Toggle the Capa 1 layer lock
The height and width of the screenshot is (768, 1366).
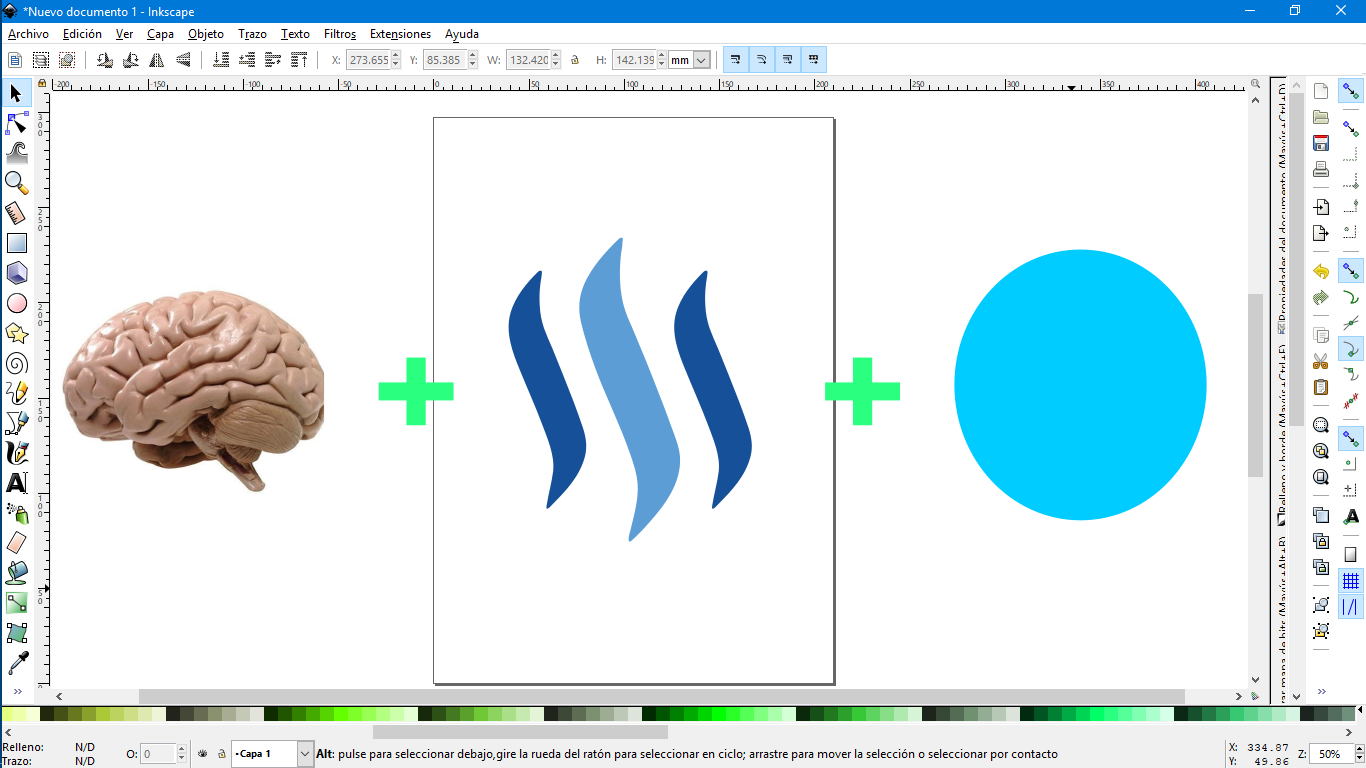click(221, 754)
